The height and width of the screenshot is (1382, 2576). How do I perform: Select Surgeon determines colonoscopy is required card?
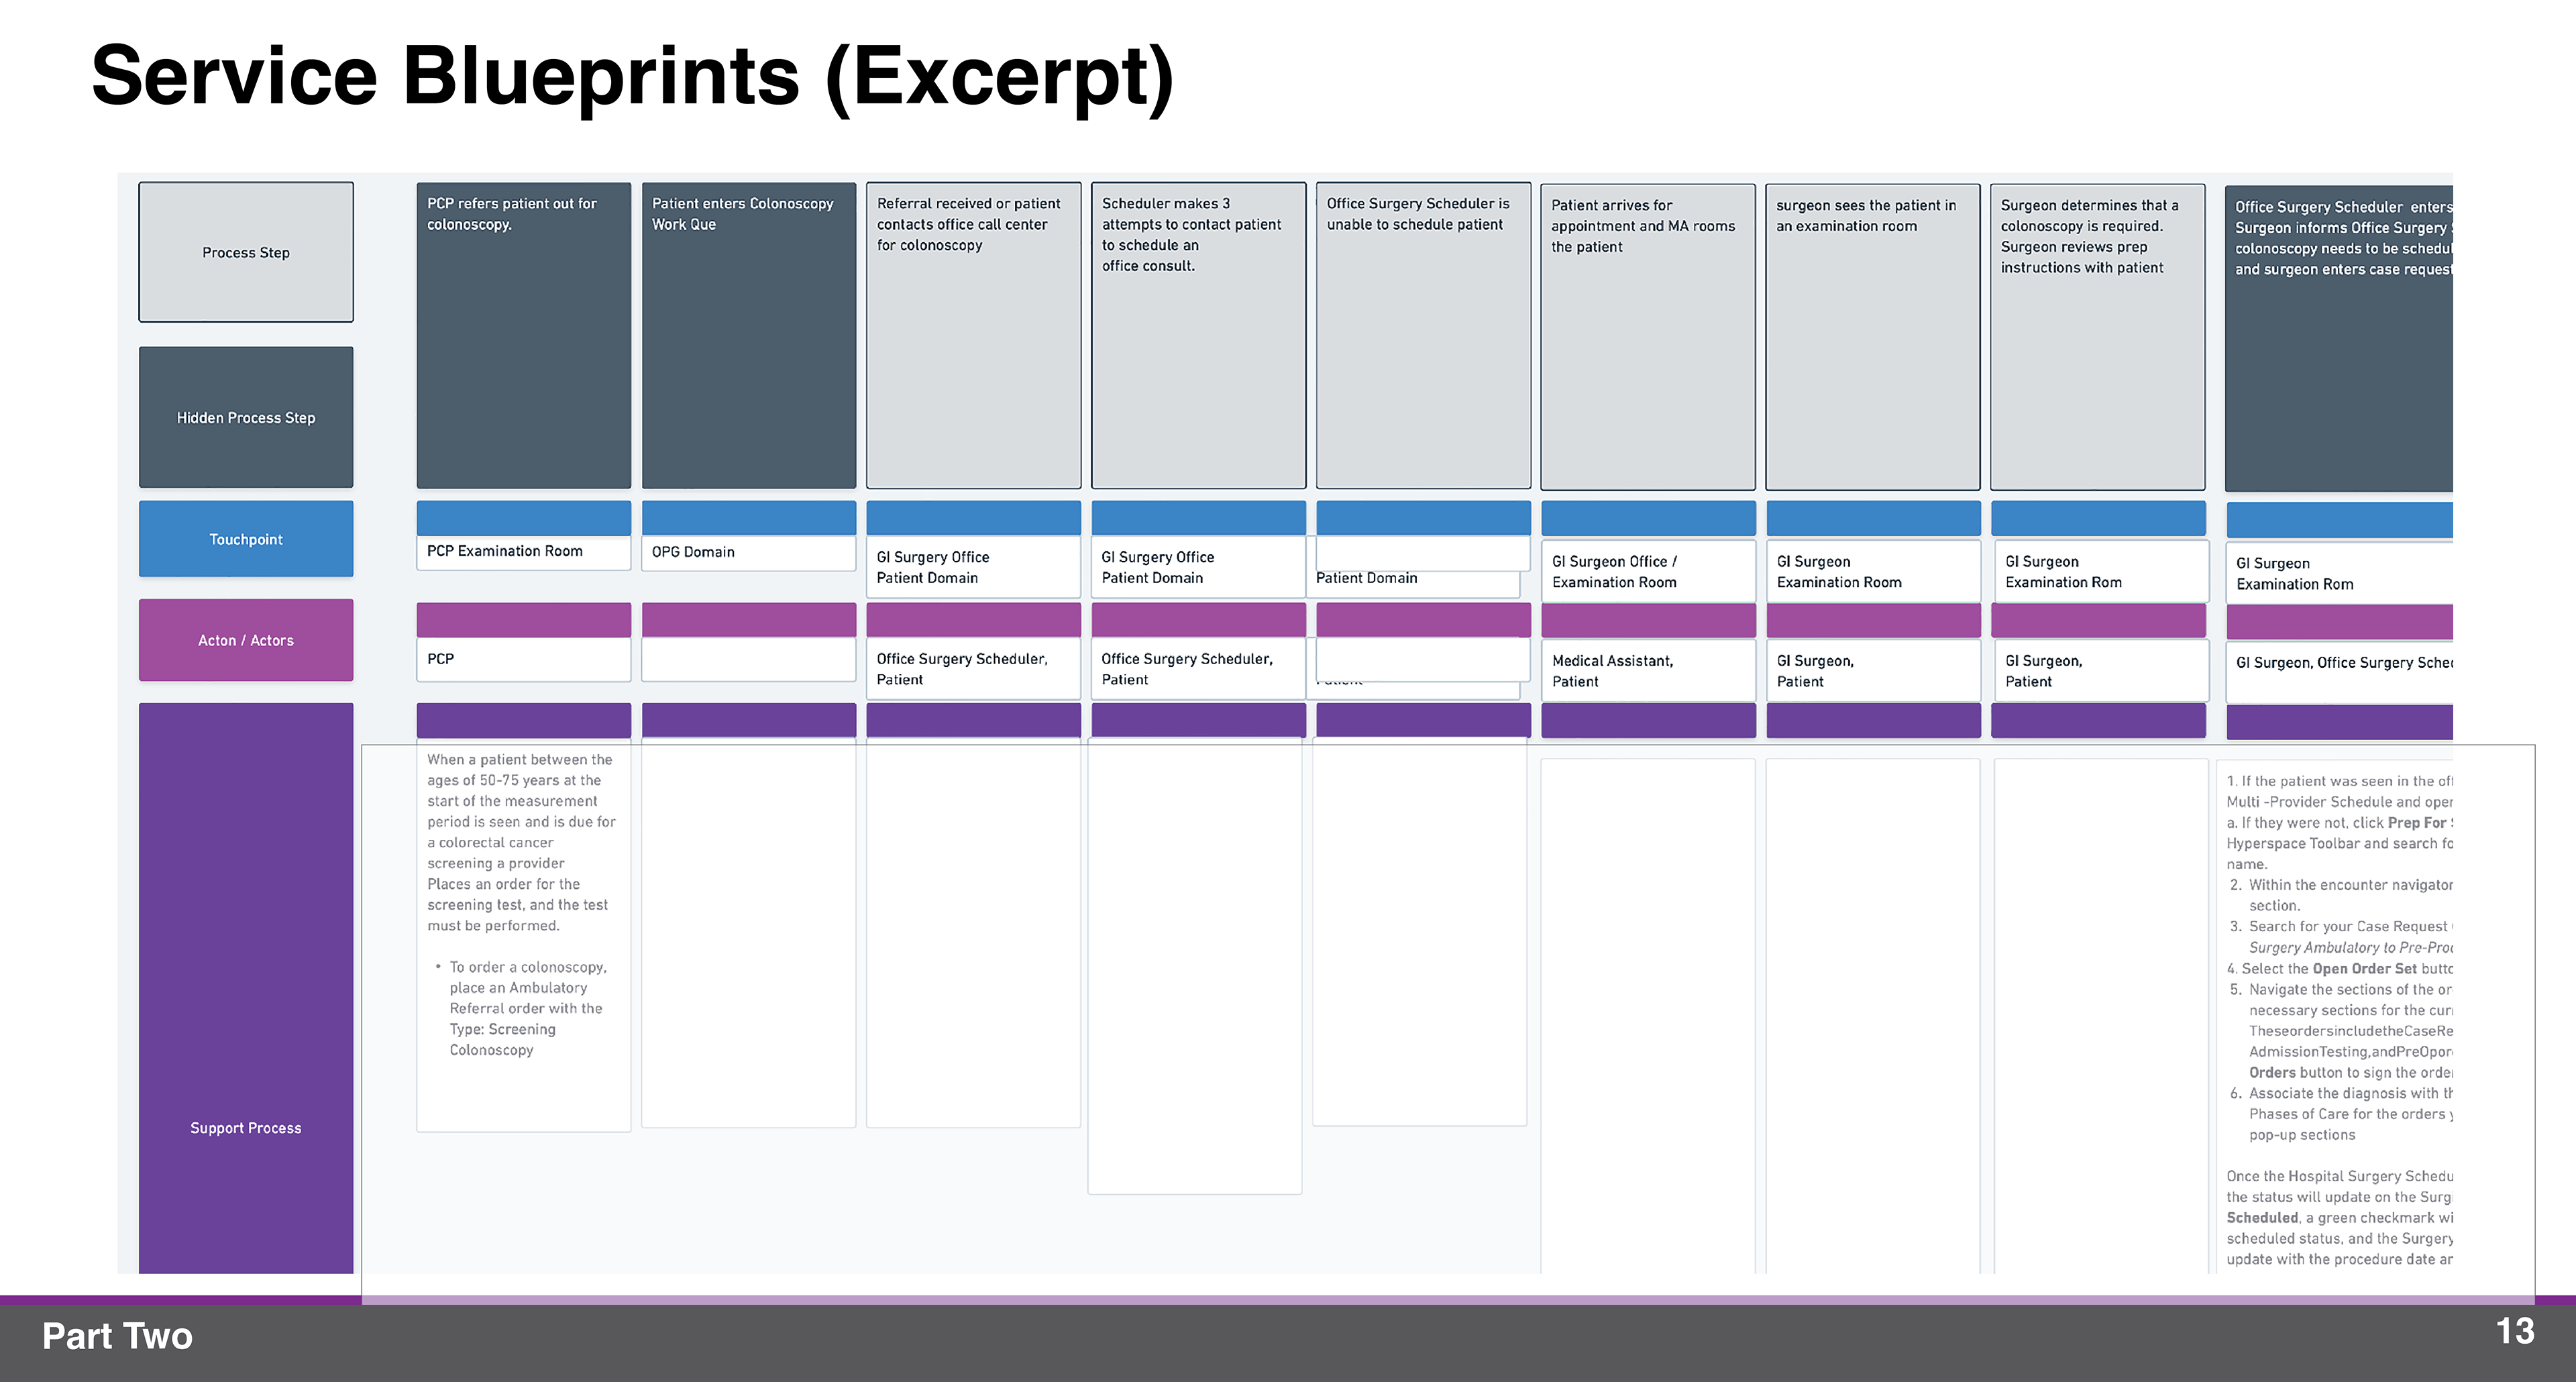point(2097,337)
